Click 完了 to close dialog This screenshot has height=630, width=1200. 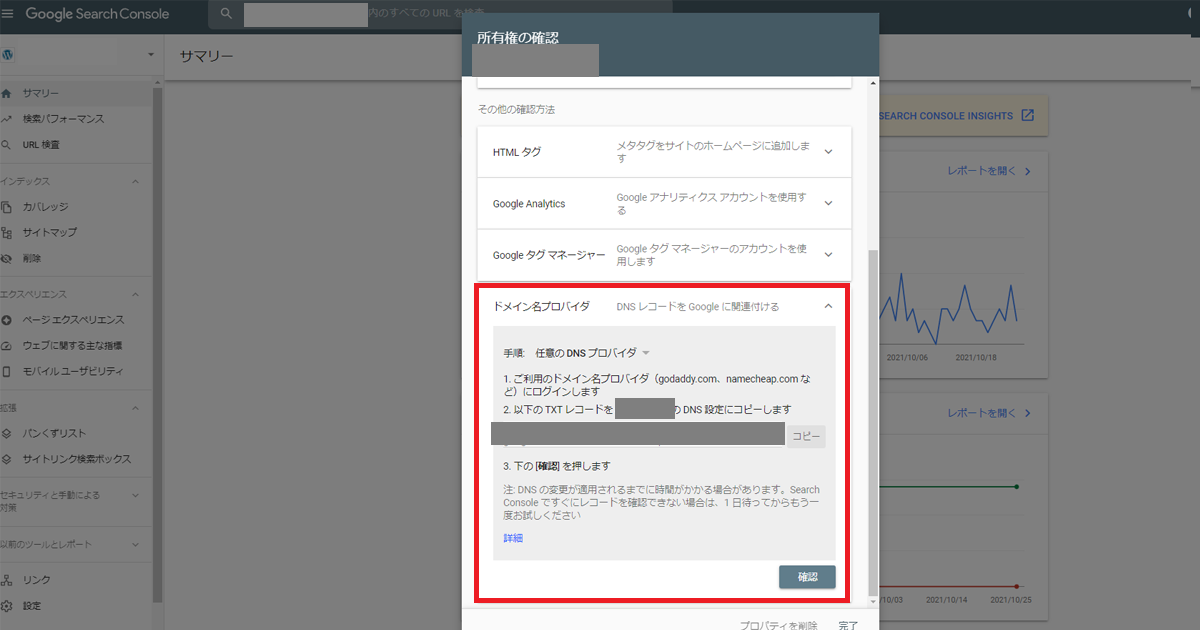[x=848, y=625]
